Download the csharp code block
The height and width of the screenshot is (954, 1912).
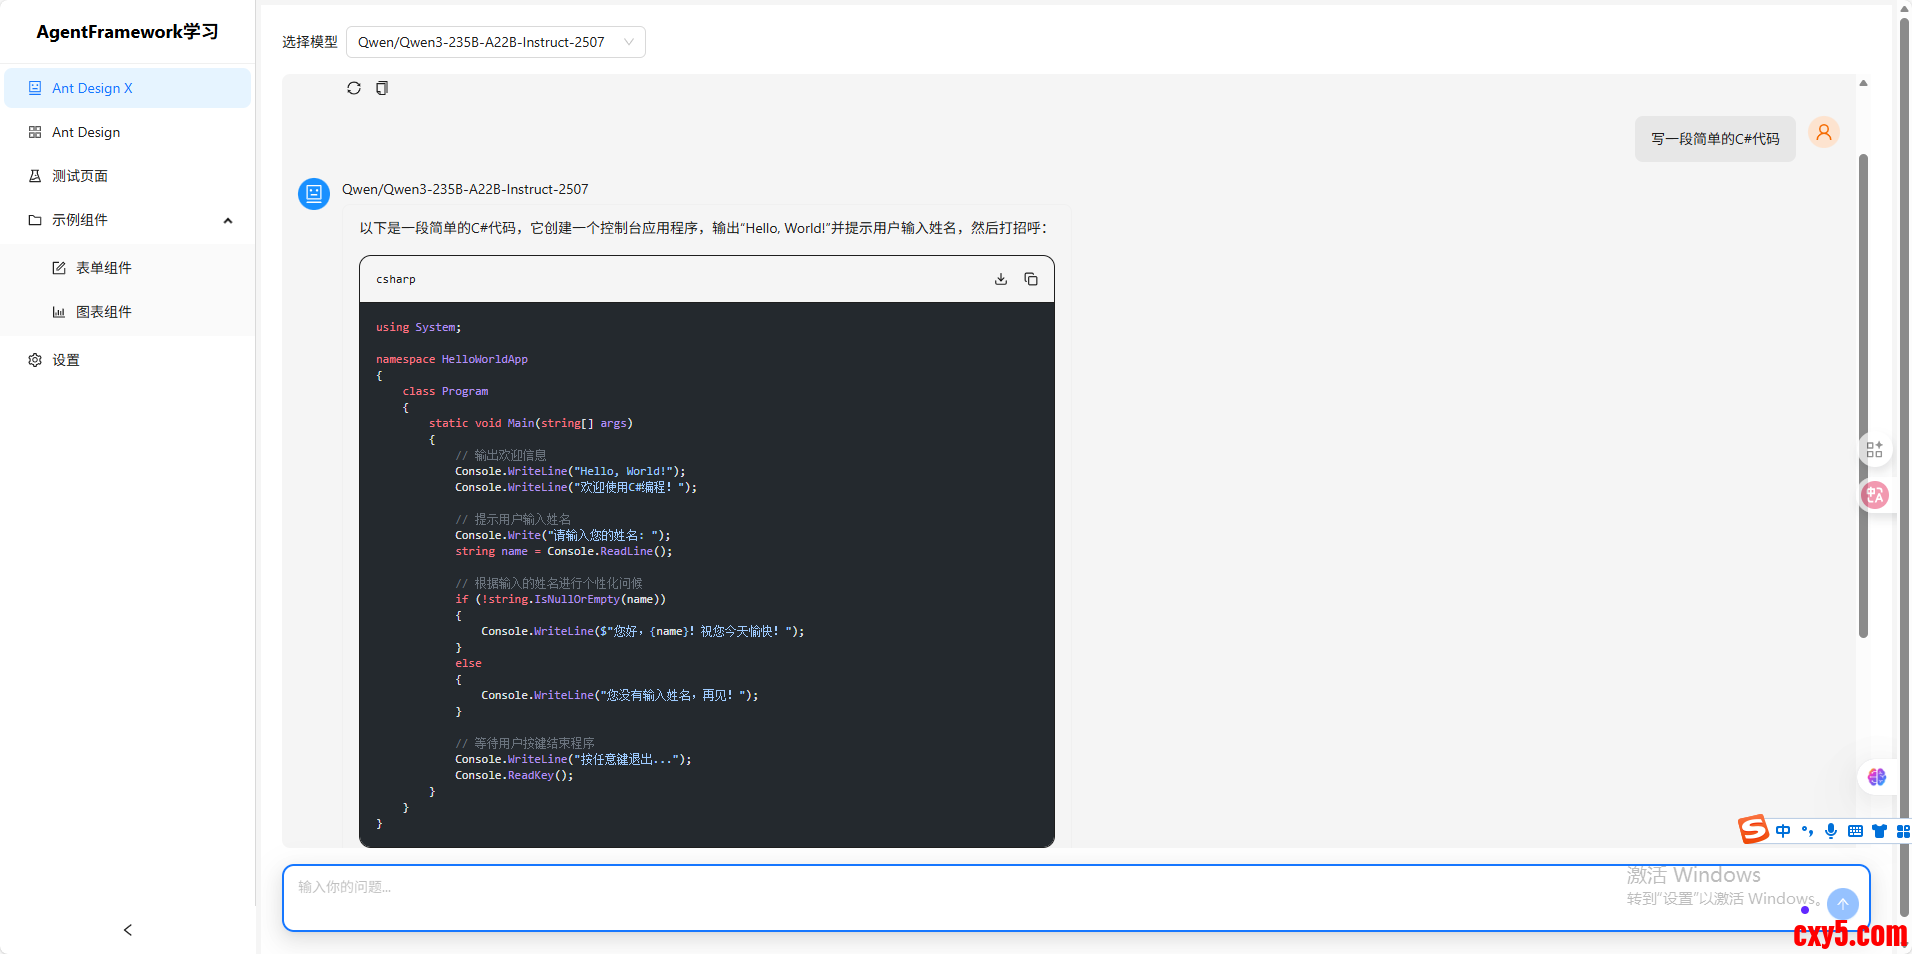1001,279
